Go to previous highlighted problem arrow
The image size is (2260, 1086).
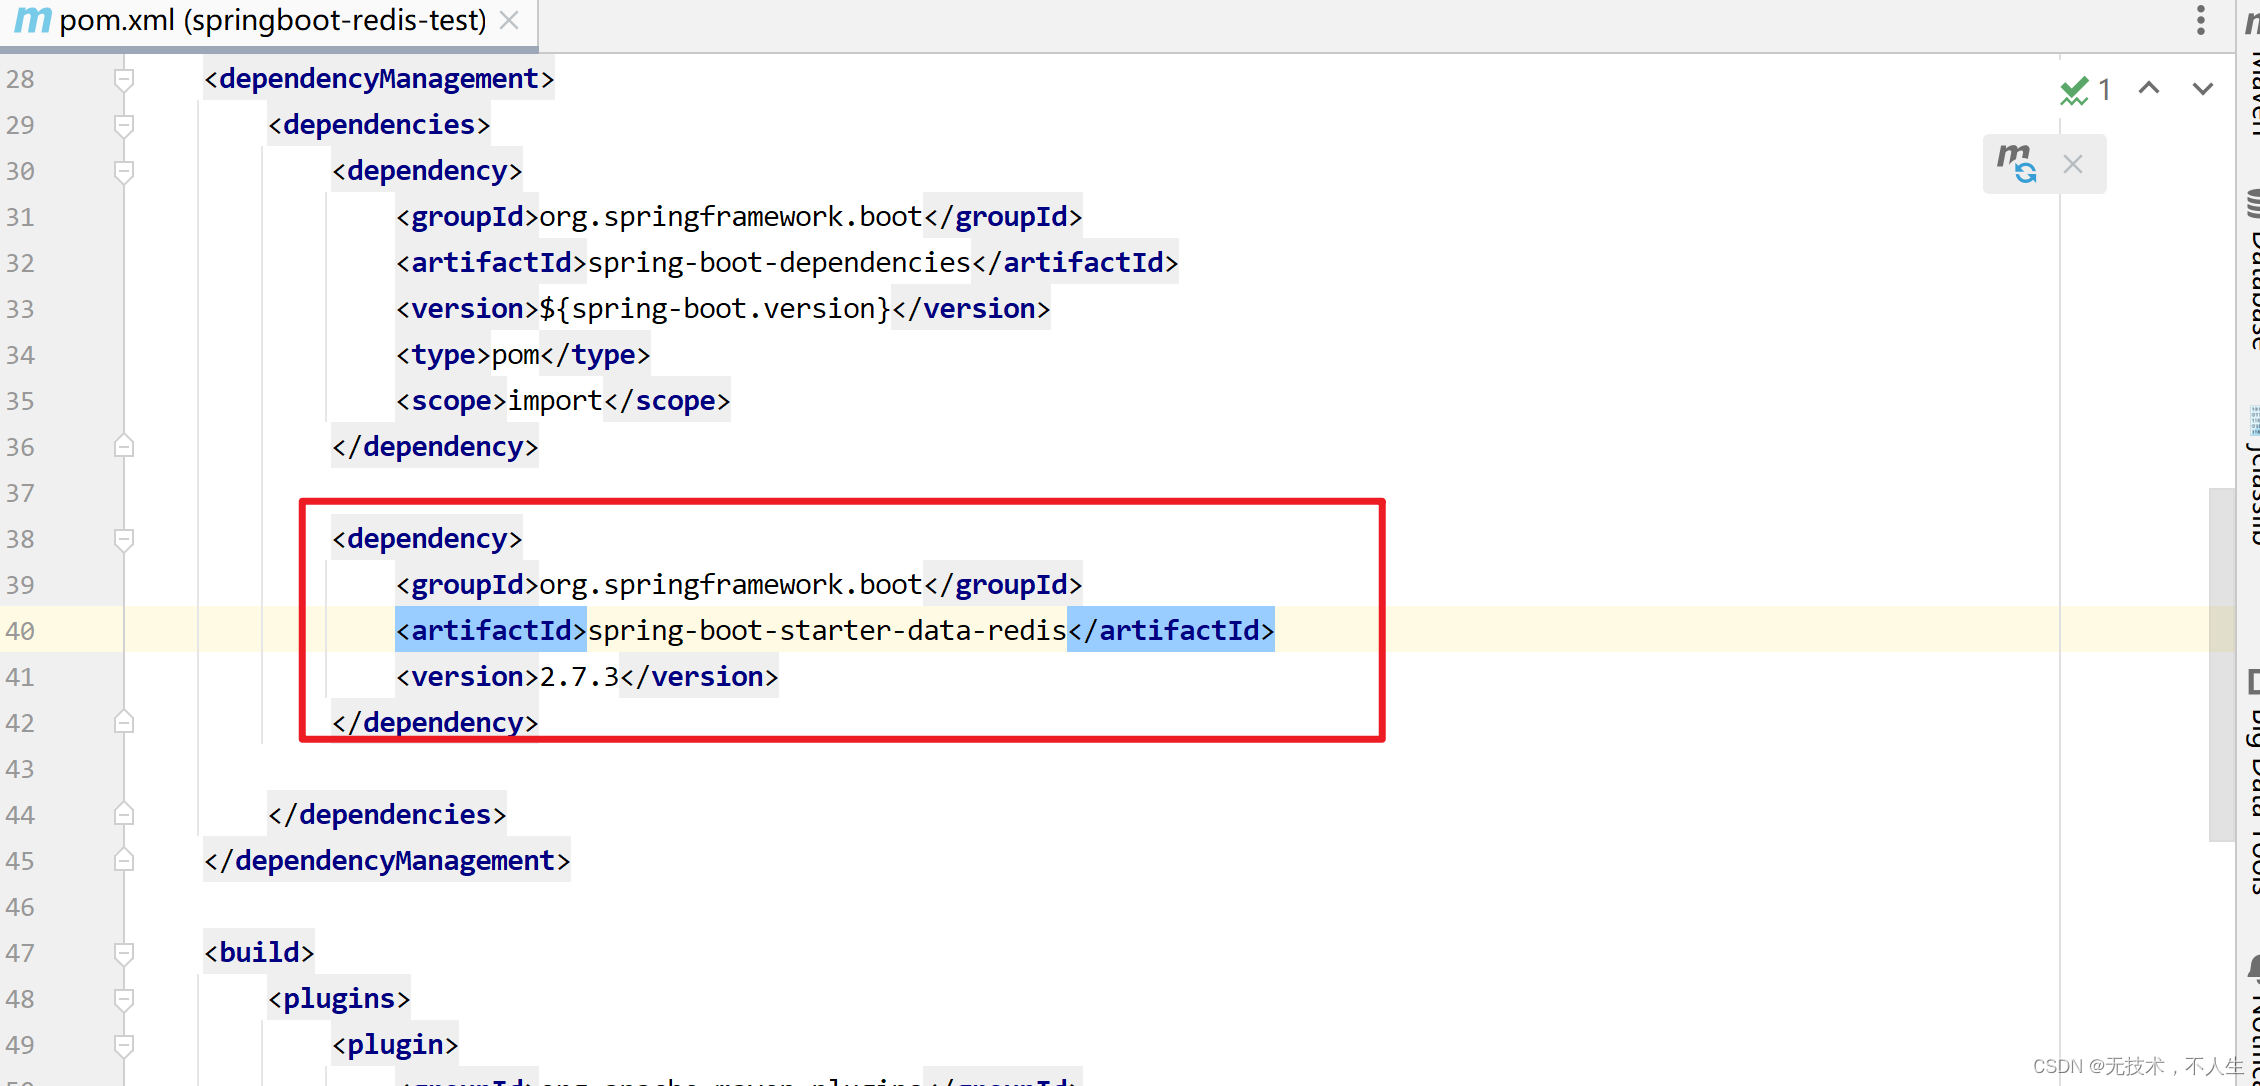2149,89
